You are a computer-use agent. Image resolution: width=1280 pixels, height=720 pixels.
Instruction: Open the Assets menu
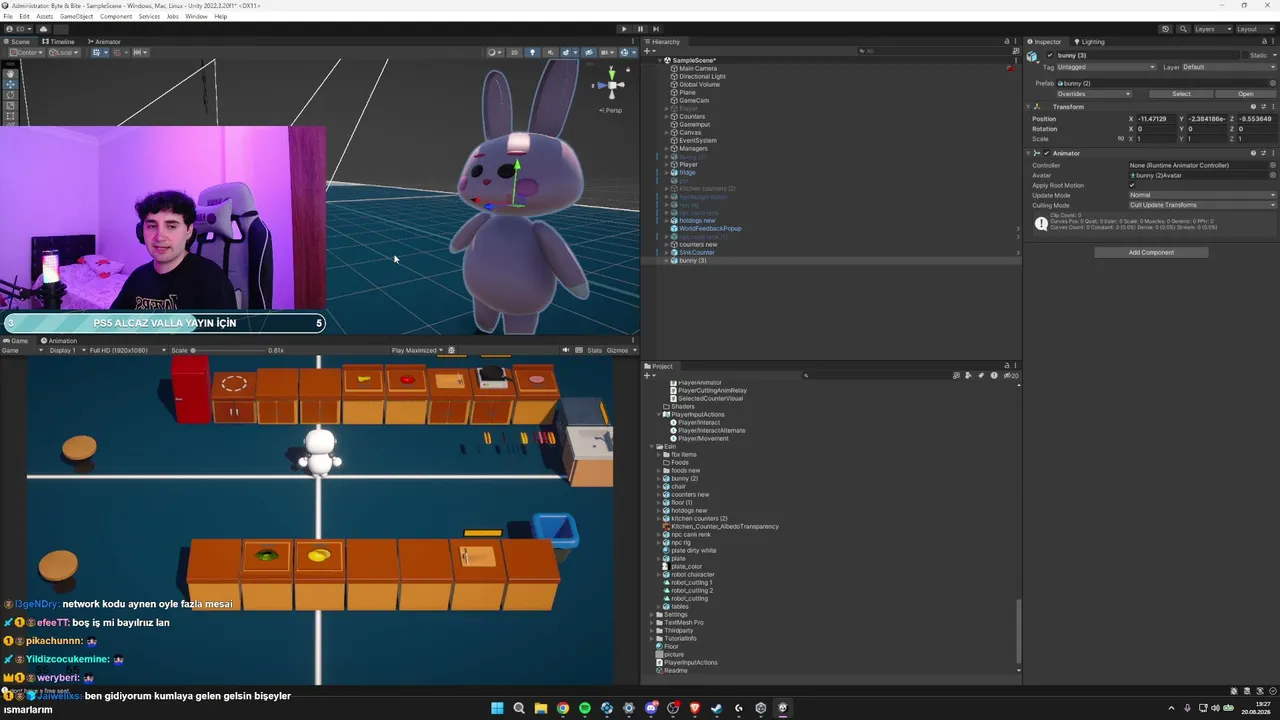44,16
